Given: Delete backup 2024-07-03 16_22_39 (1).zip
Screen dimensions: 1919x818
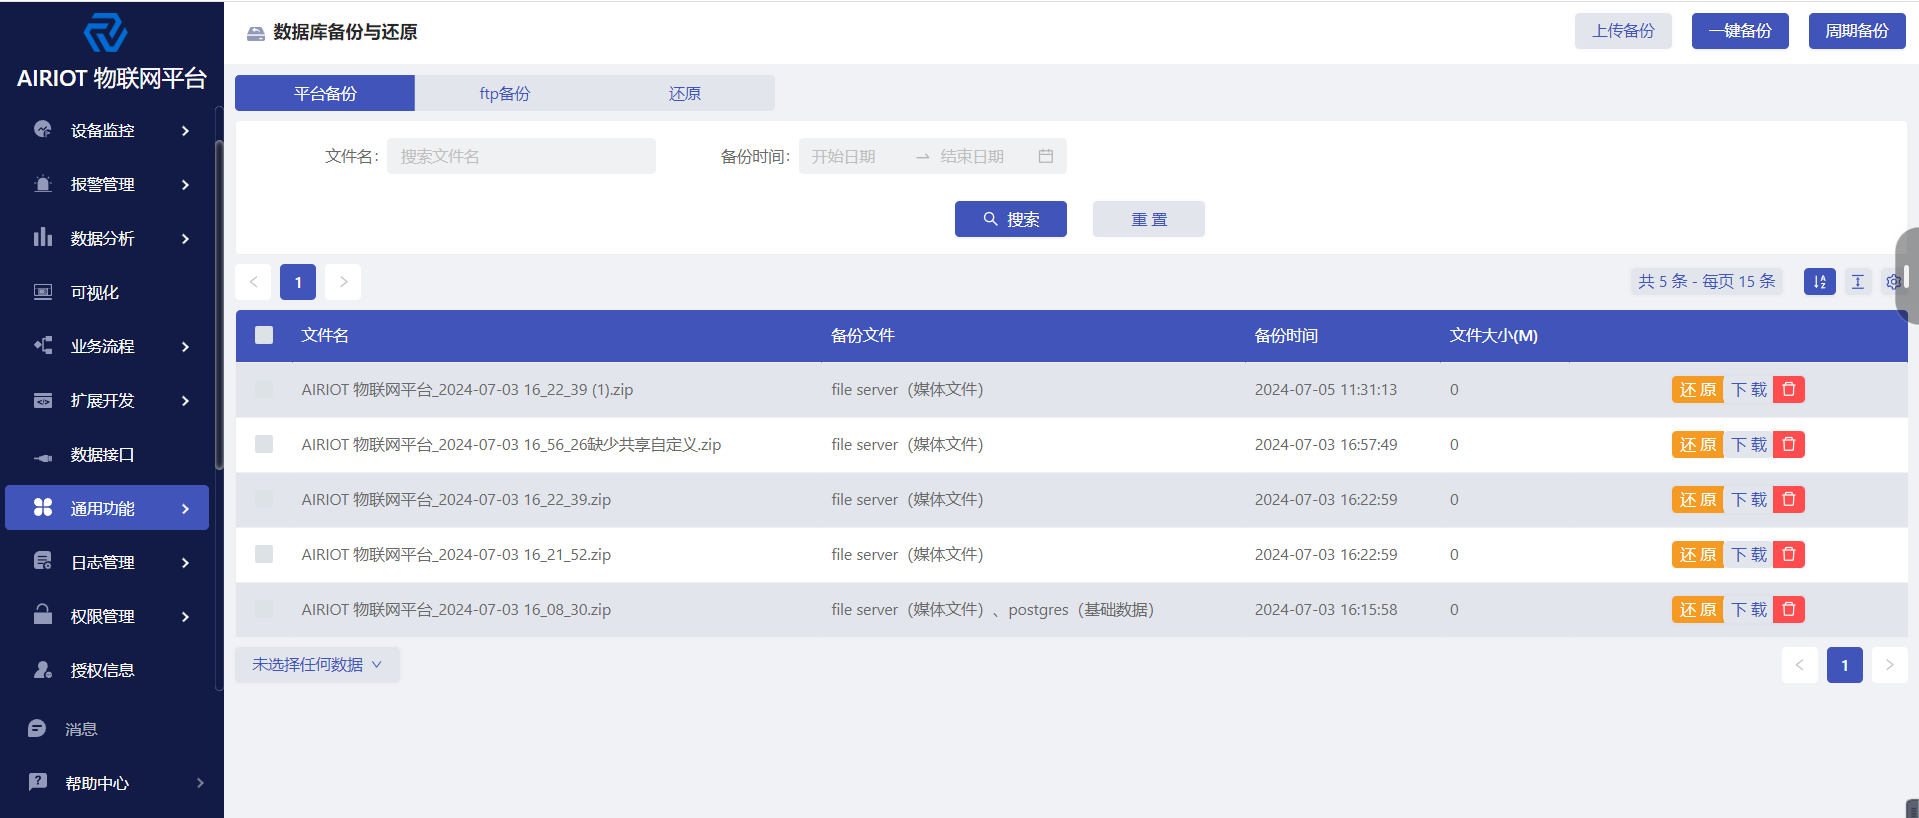Looking at the screenshot, I should click(1789, 389).
